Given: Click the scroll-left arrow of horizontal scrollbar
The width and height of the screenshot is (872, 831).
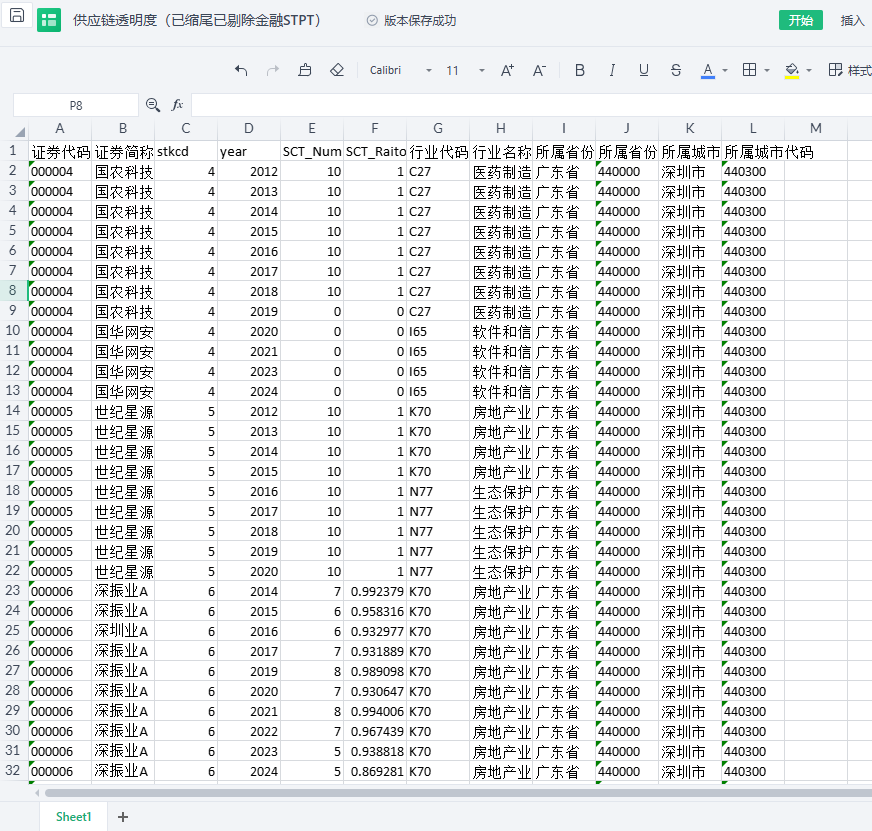Looking at the screenshot, I should (x=37, y=793).
